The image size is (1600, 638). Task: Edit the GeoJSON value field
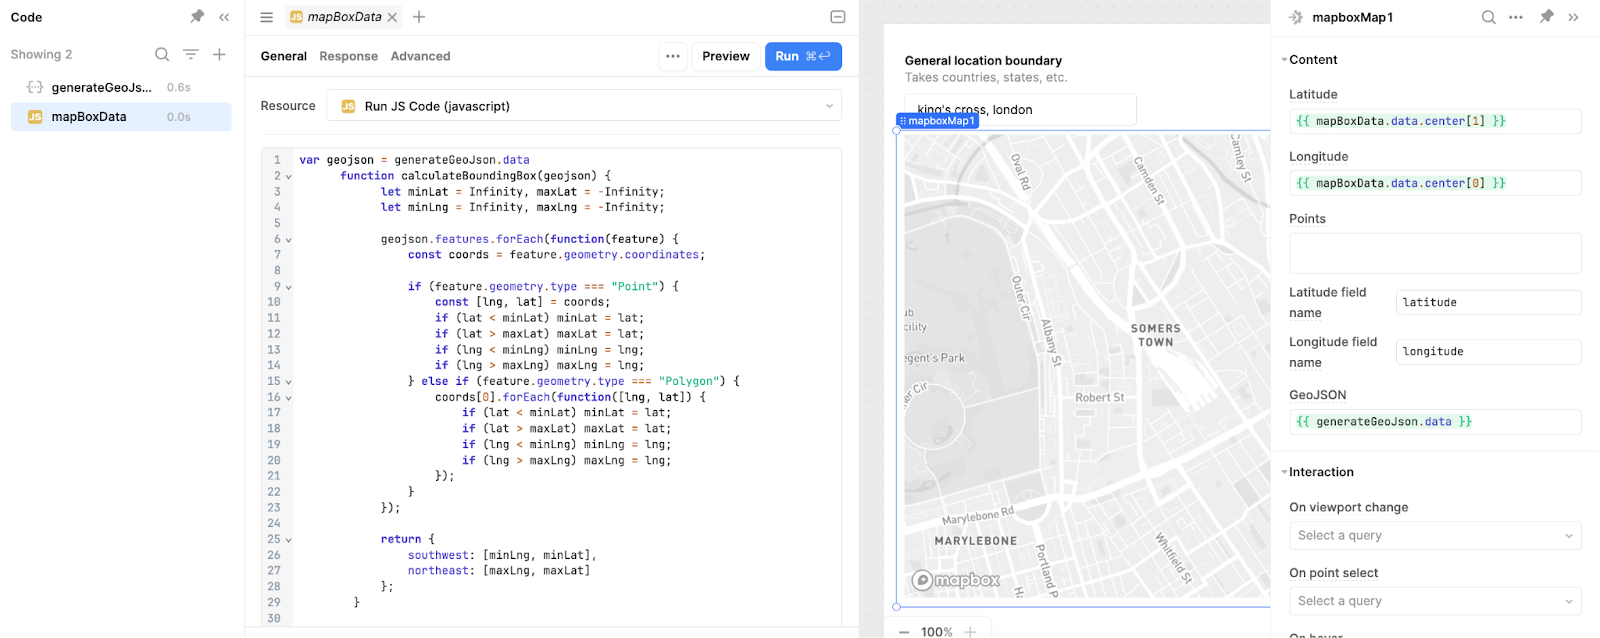coord(1435,422)
